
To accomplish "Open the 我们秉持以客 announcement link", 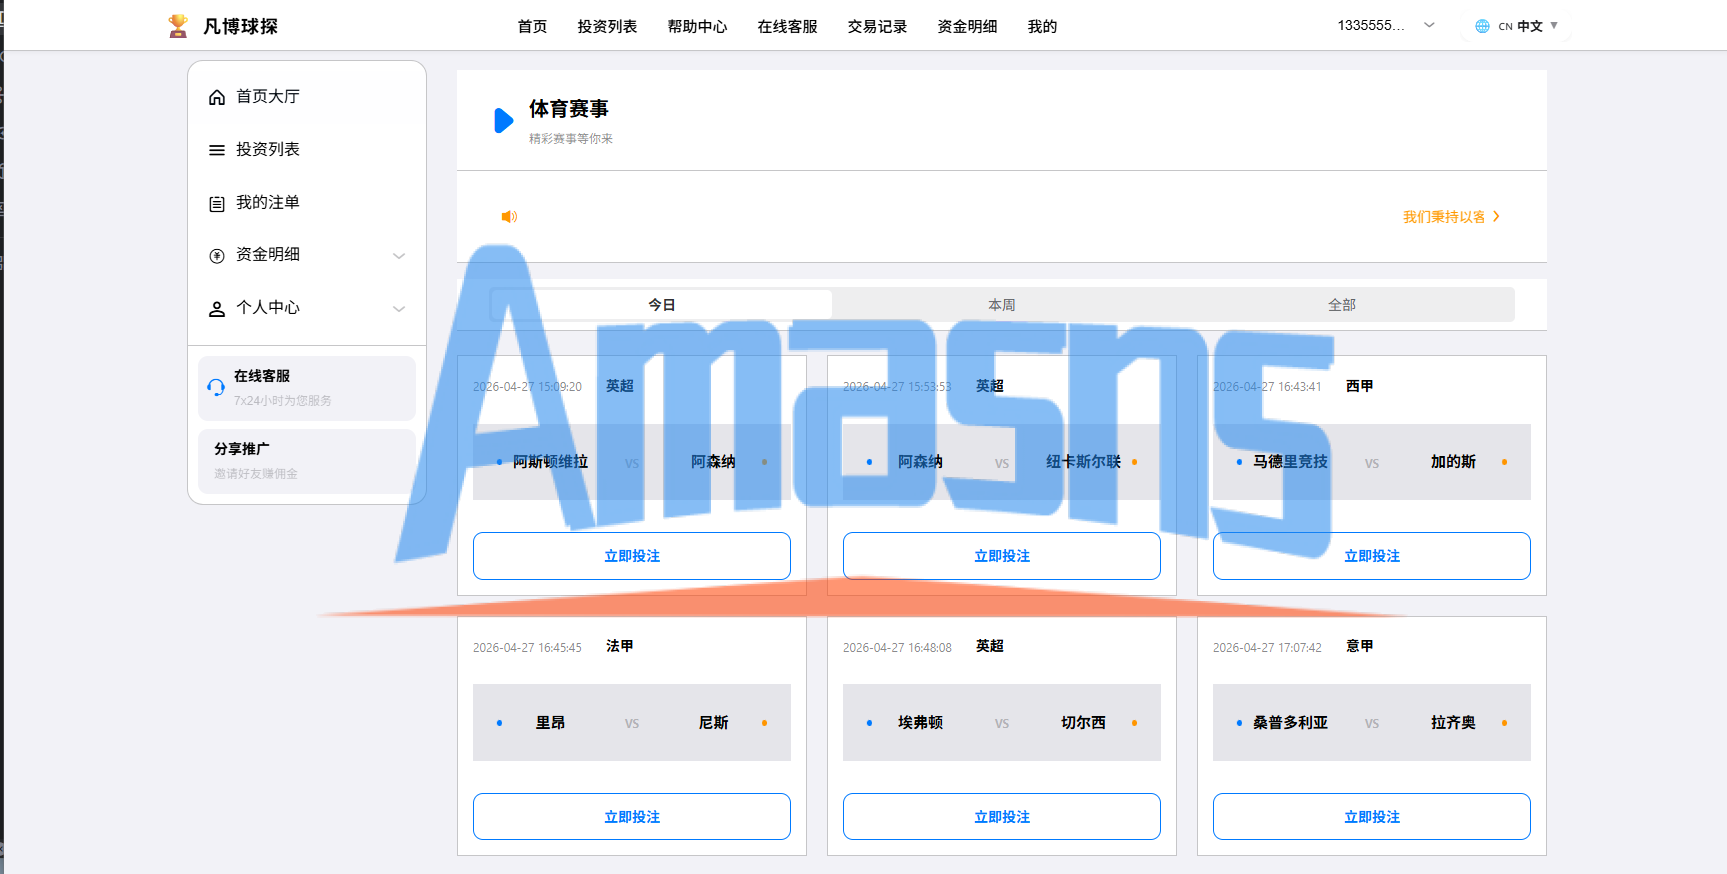I will click(1451, 217).
